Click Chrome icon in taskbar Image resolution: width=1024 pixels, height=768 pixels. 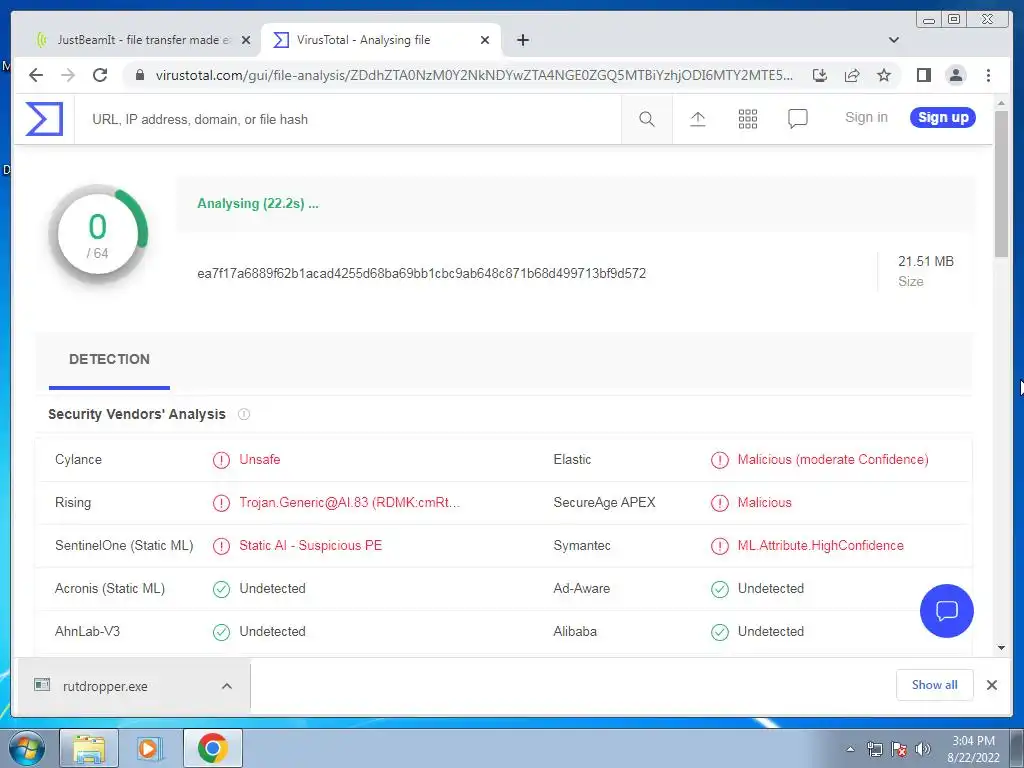(x=212, y=748)
